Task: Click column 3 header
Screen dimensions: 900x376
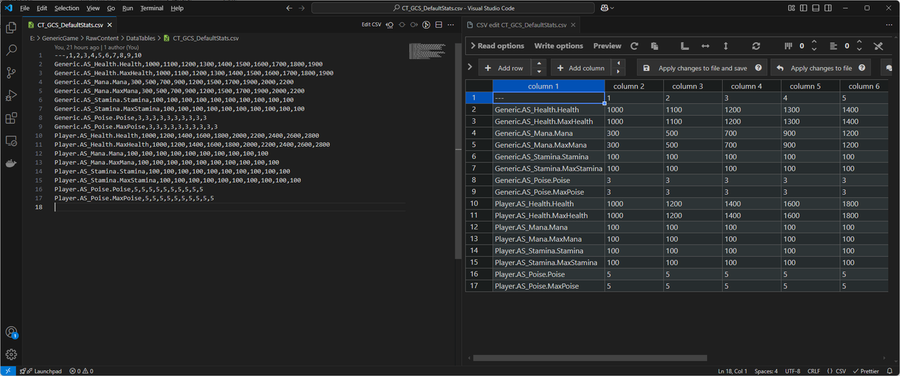Action: point(692,86)
